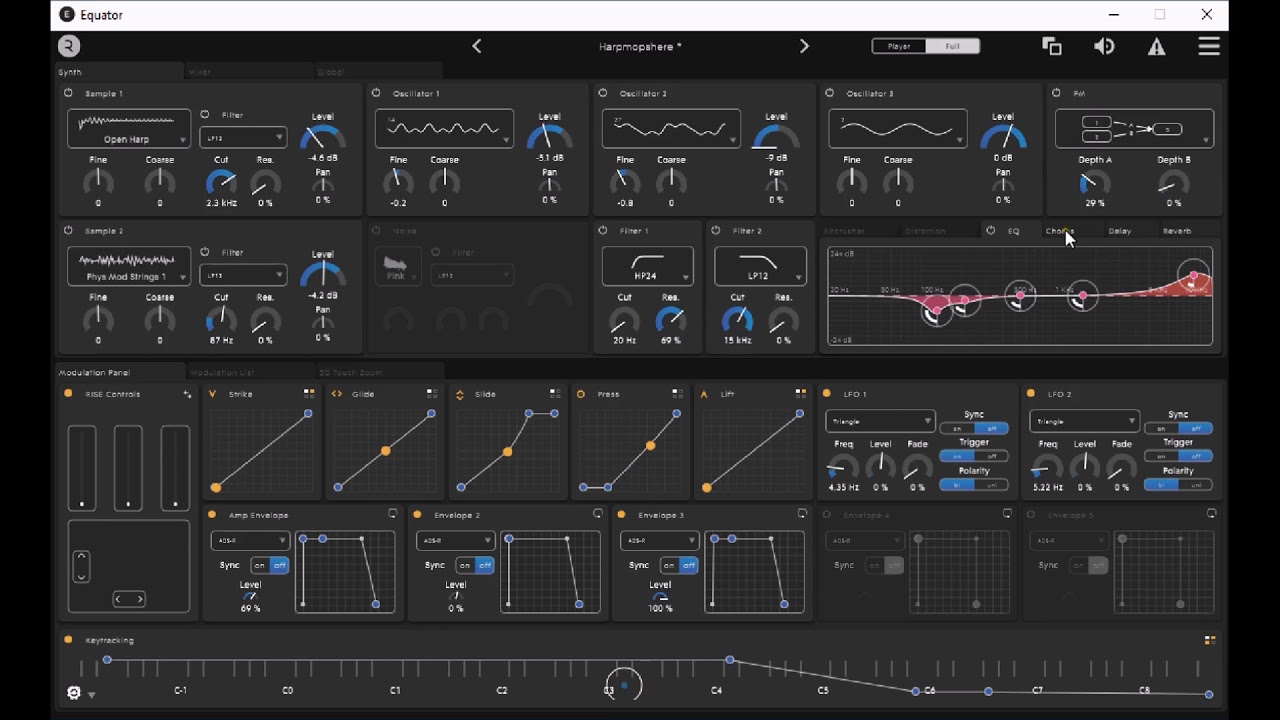
Task: Click the warning triangle icon
Action: (1157, 46)
